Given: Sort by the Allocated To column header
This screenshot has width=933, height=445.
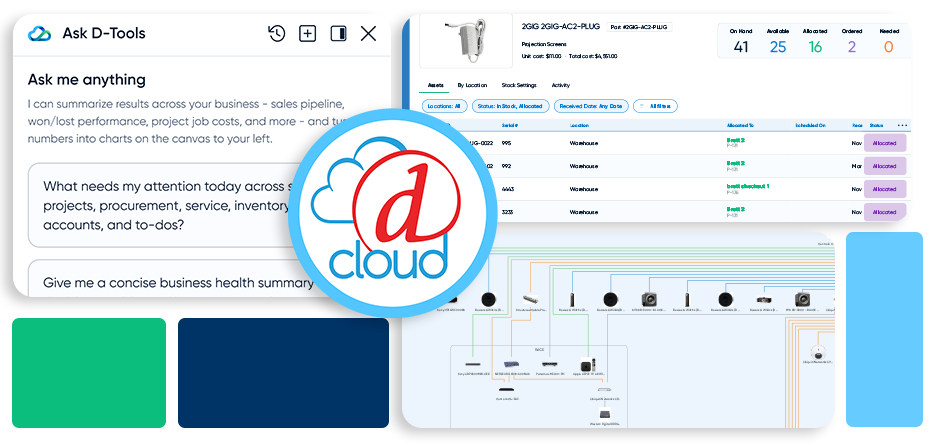Looking at the screenshot, I should coord(740,126).
